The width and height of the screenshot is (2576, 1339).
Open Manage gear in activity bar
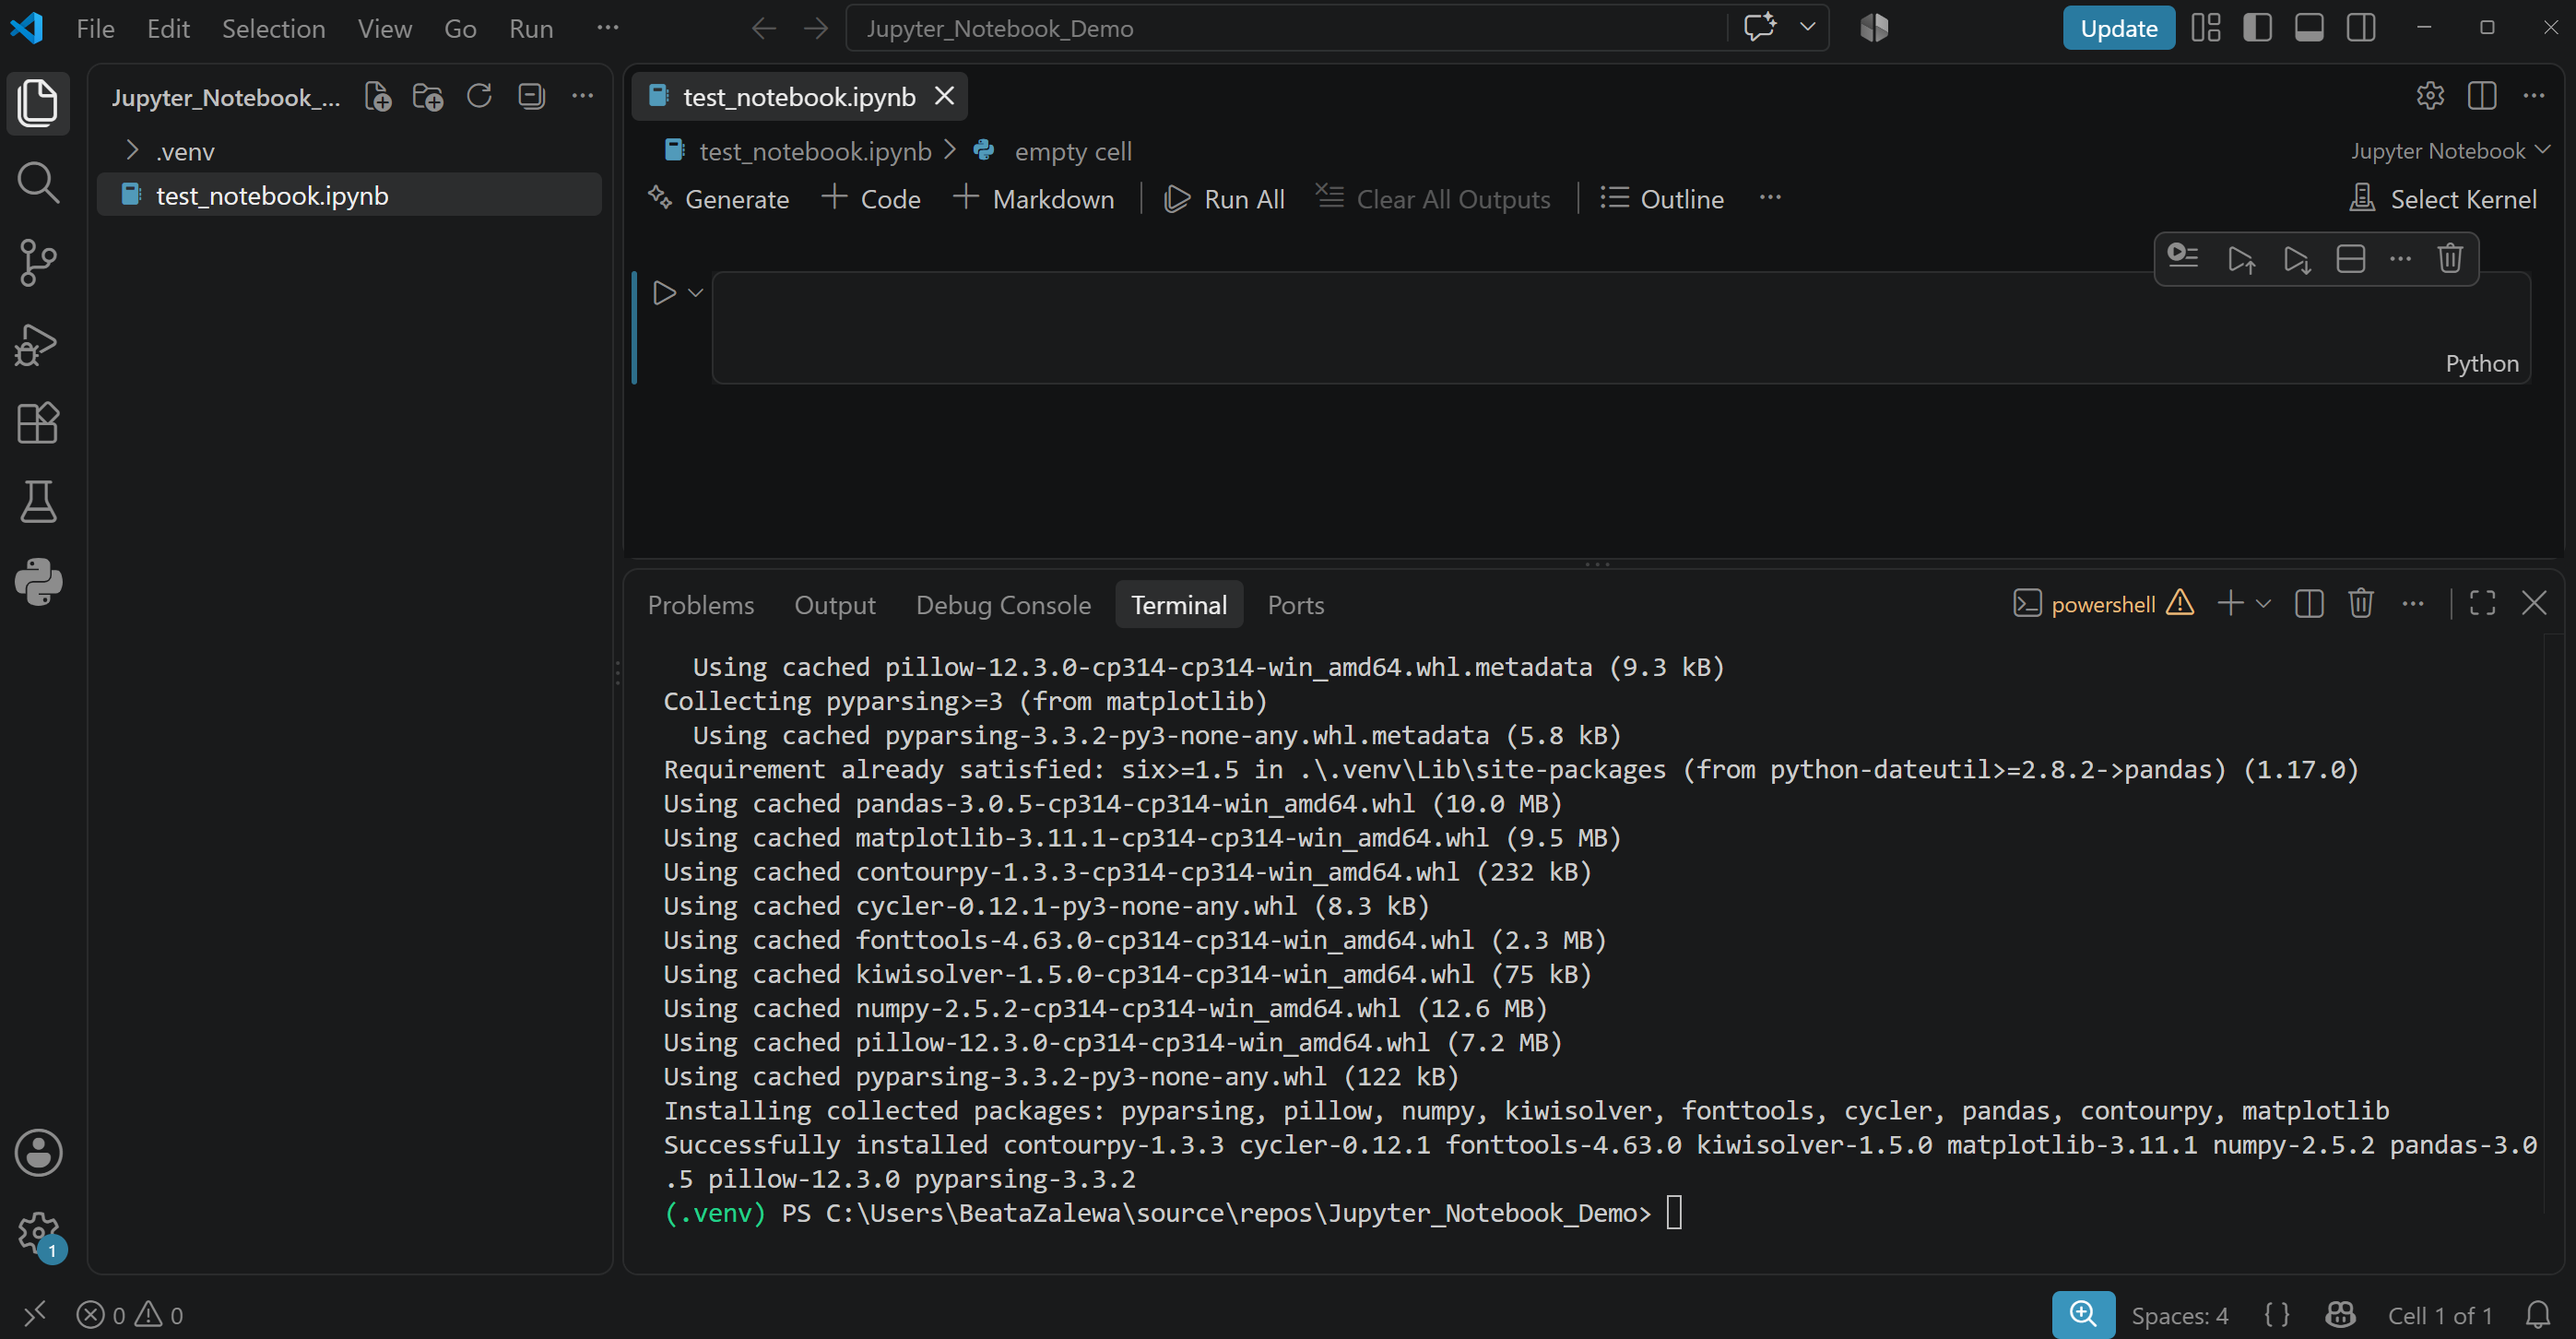(38, 1233)
